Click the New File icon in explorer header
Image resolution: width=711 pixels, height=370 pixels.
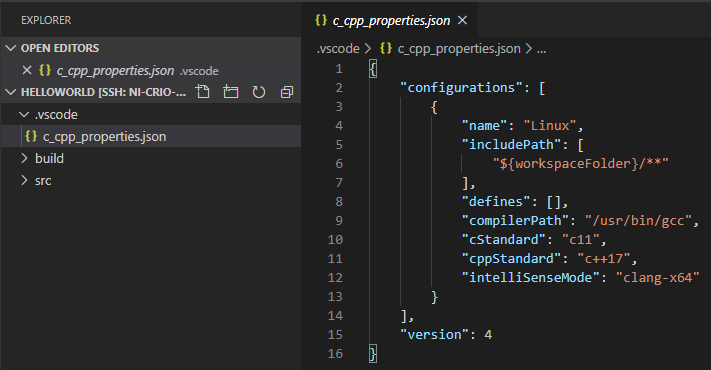203,92
